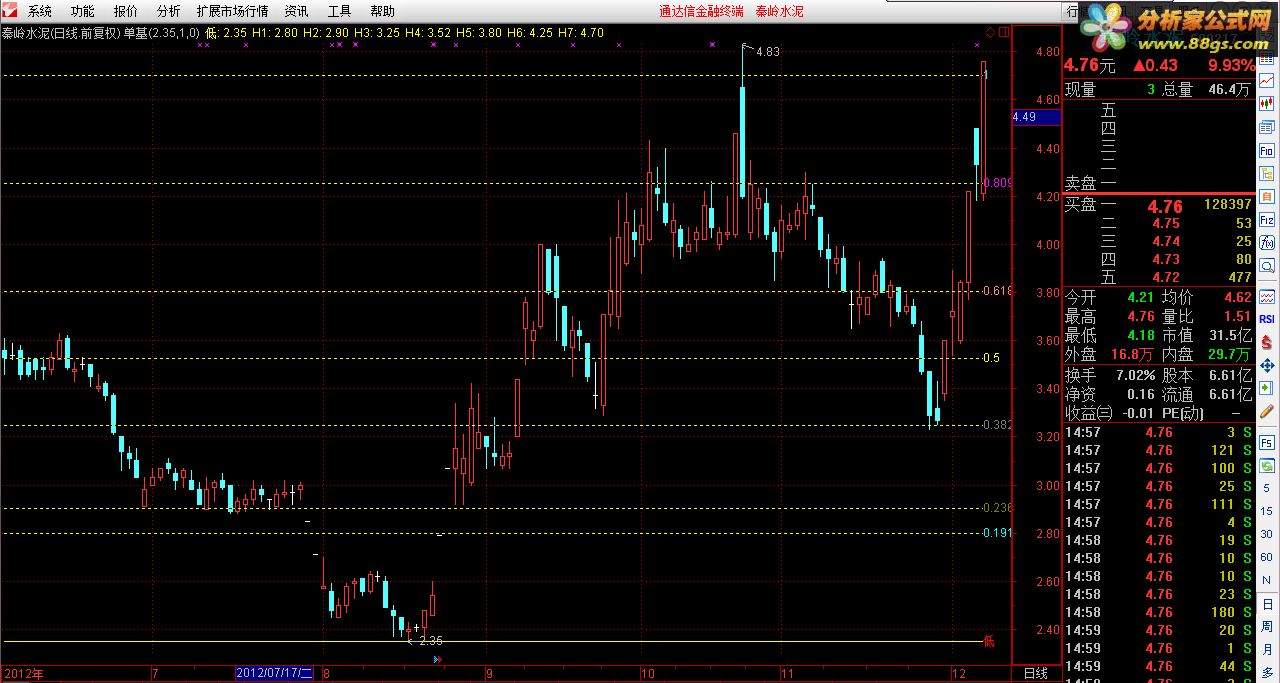
Task: Open the 工具 menu
Action: tap(339, 12)
